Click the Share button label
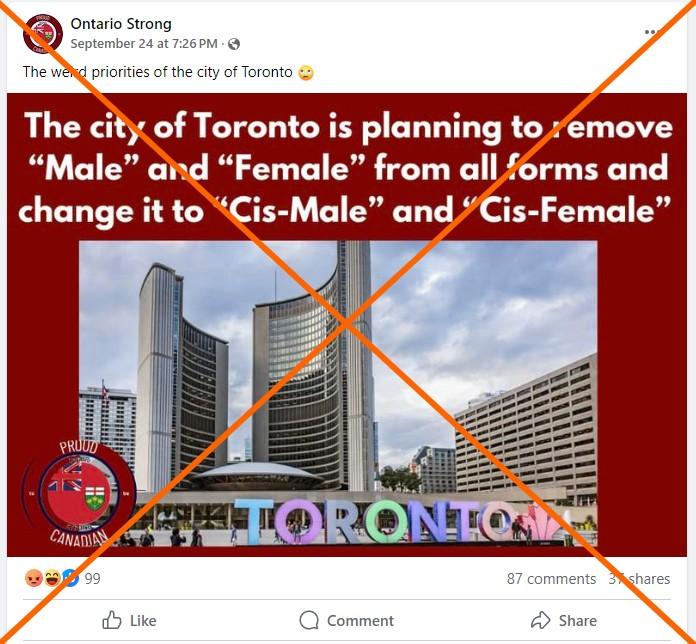The width and height of the screenshot is (696, 644). coord(577,620)
